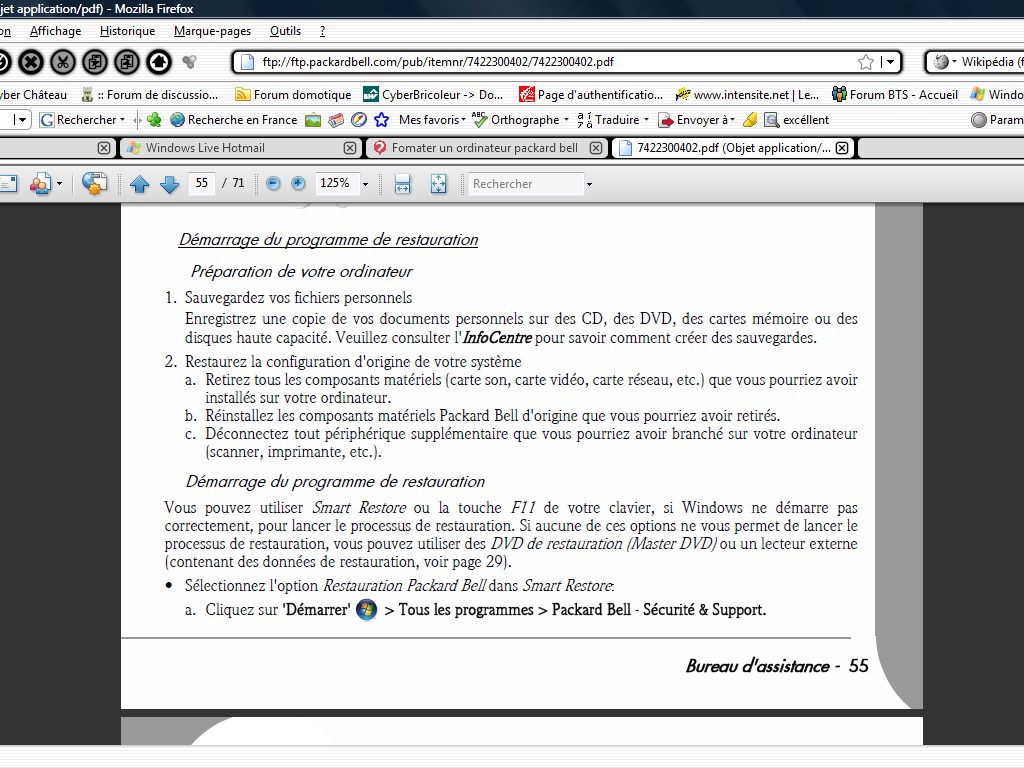The width and height of the screenshot is (1024, 768).
Task: Expand the PDF Rechercher search options arrow
Action: point(589,184)
